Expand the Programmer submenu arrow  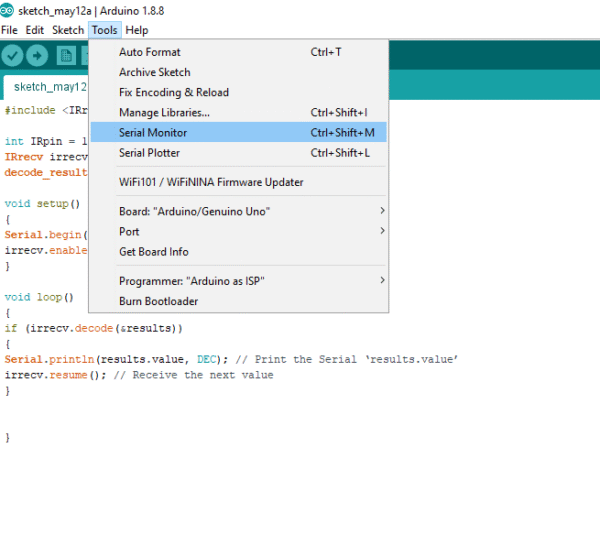pyautogui.click(x=381, y=281)
